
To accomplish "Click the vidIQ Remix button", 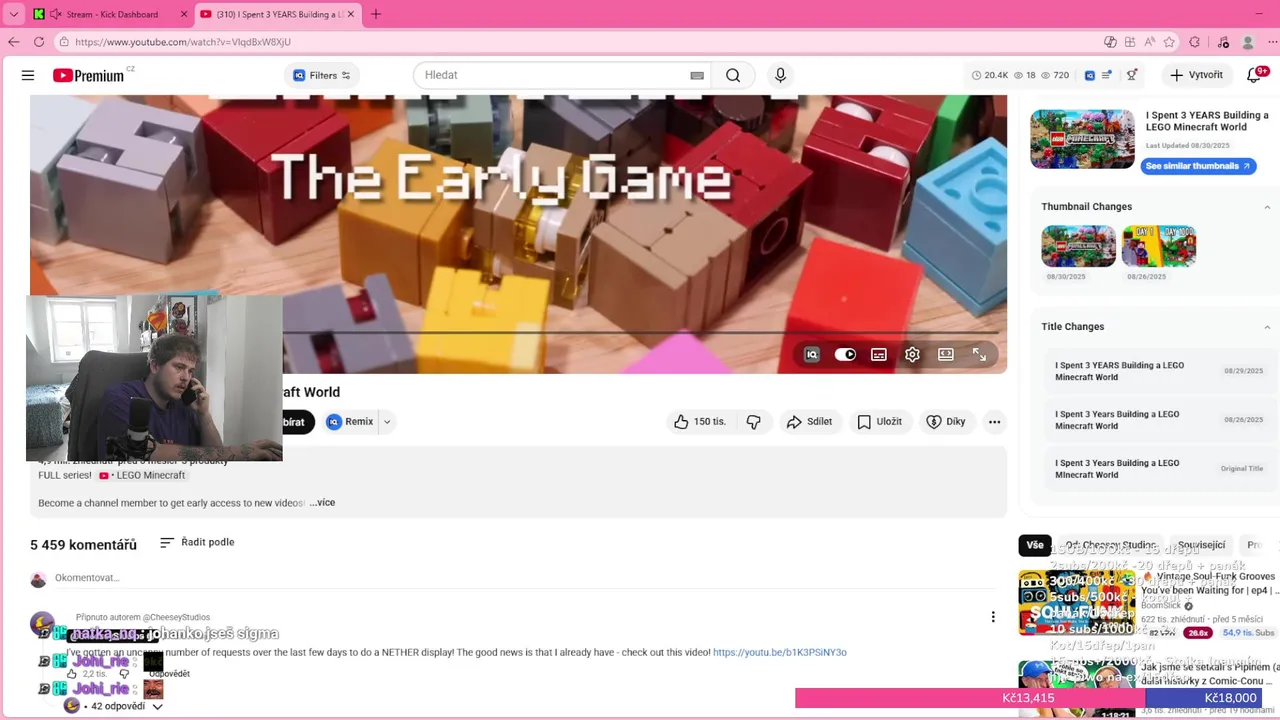I will [x=350, y=422].
